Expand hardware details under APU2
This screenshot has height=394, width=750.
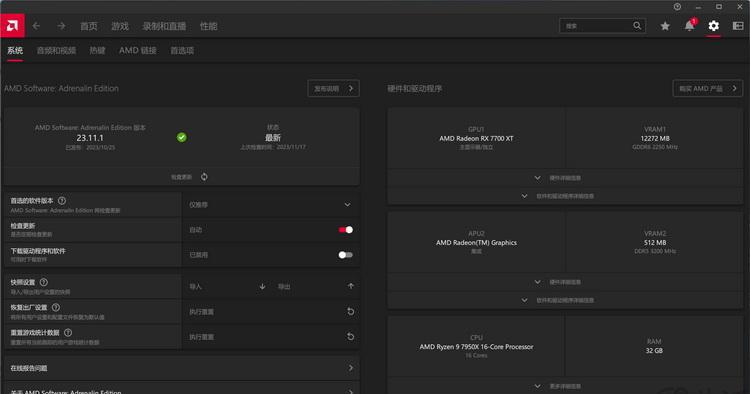(x=565, y=282)
